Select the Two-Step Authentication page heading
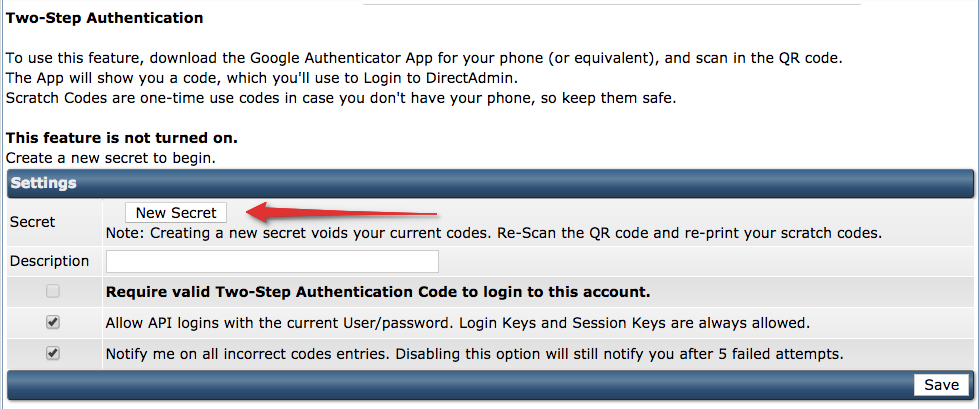Viewport: 979px width, 409px height. (105, 18)
